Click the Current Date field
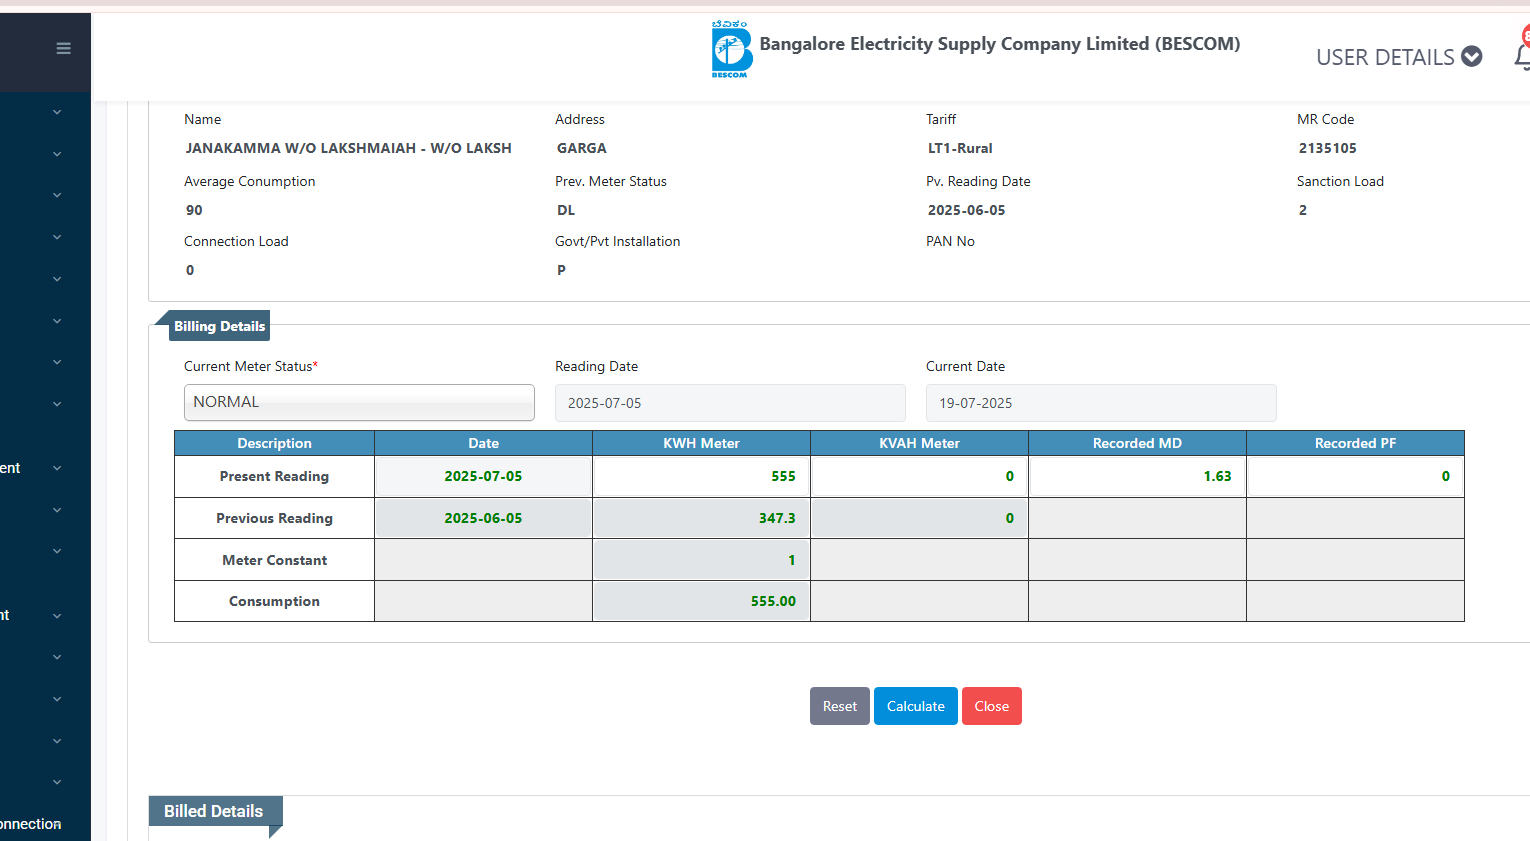 tap(1101, 403)
